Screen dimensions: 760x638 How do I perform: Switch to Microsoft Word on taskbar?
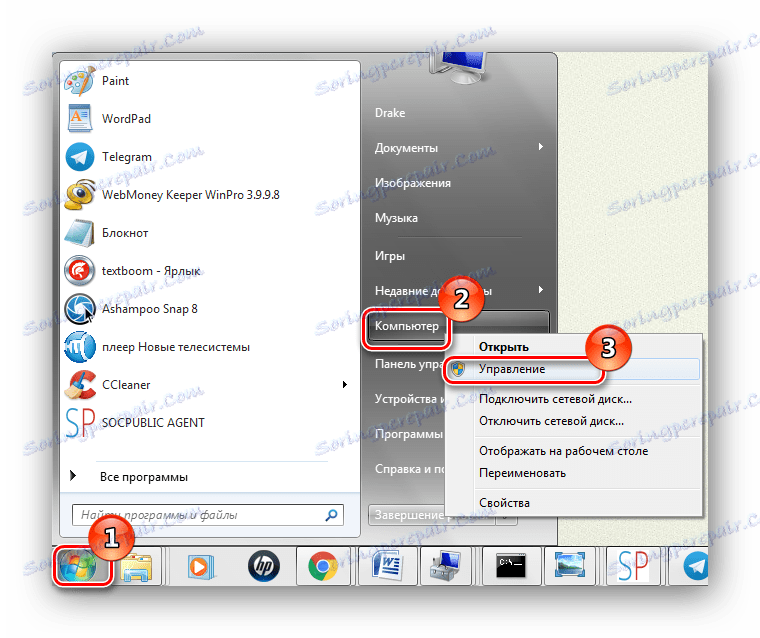click(x=386, y=566)
